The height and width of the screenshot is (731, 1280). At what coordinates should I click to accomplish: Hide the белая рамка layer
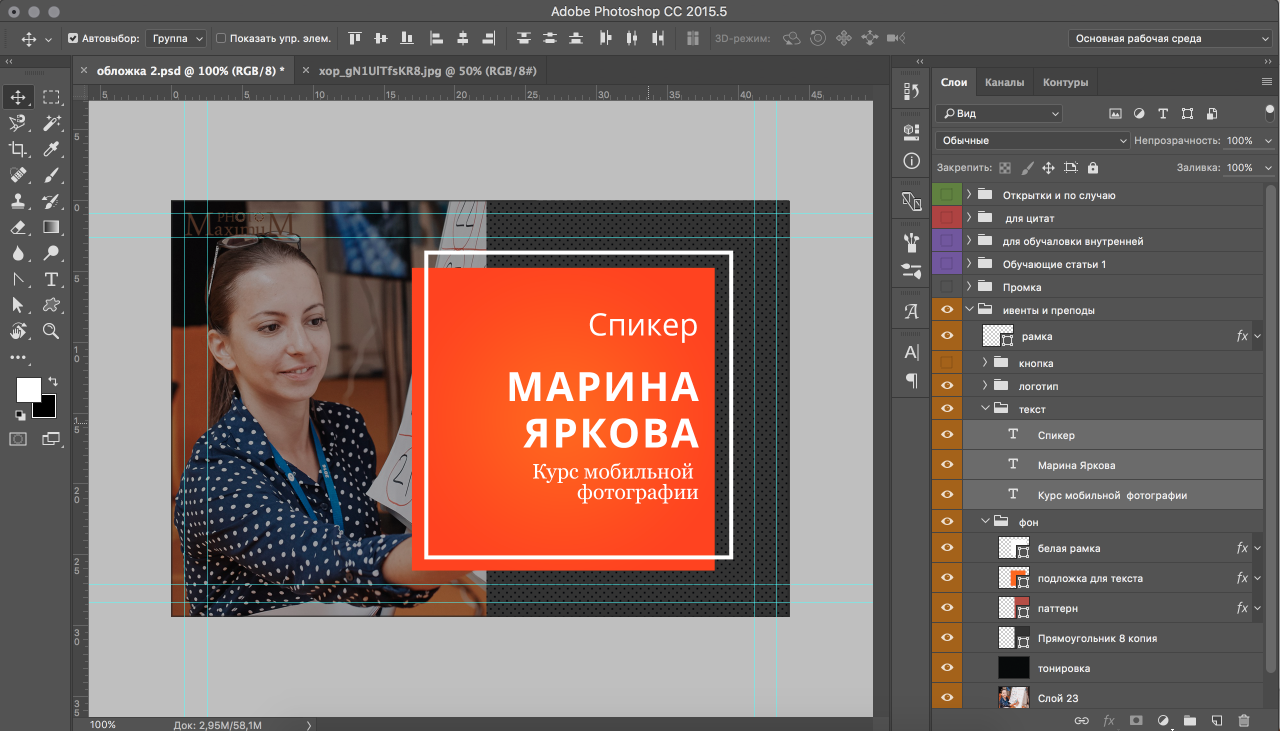coord(947,548)
